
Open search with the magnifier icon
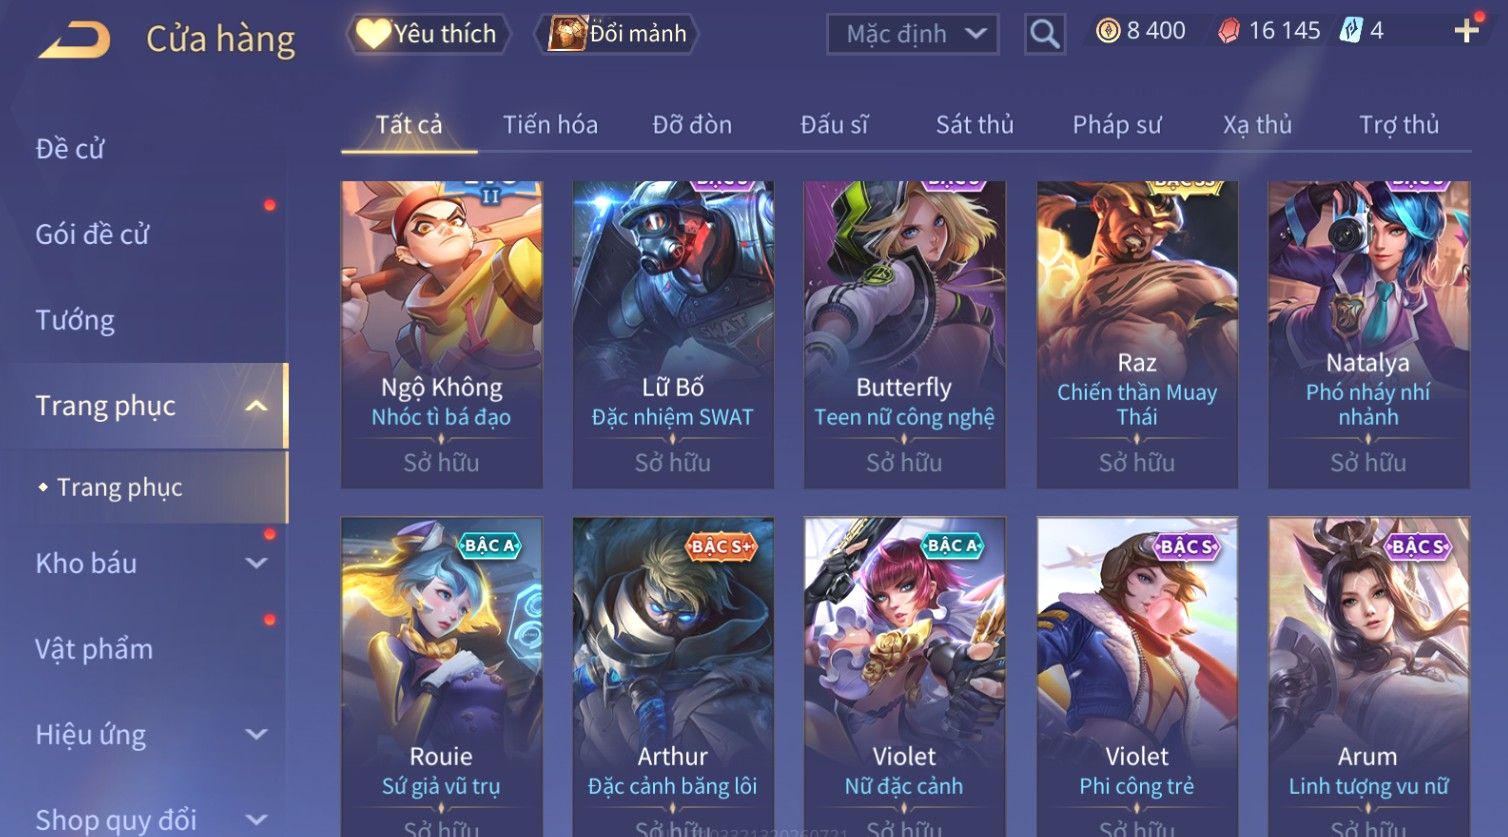pos(1044,34)
